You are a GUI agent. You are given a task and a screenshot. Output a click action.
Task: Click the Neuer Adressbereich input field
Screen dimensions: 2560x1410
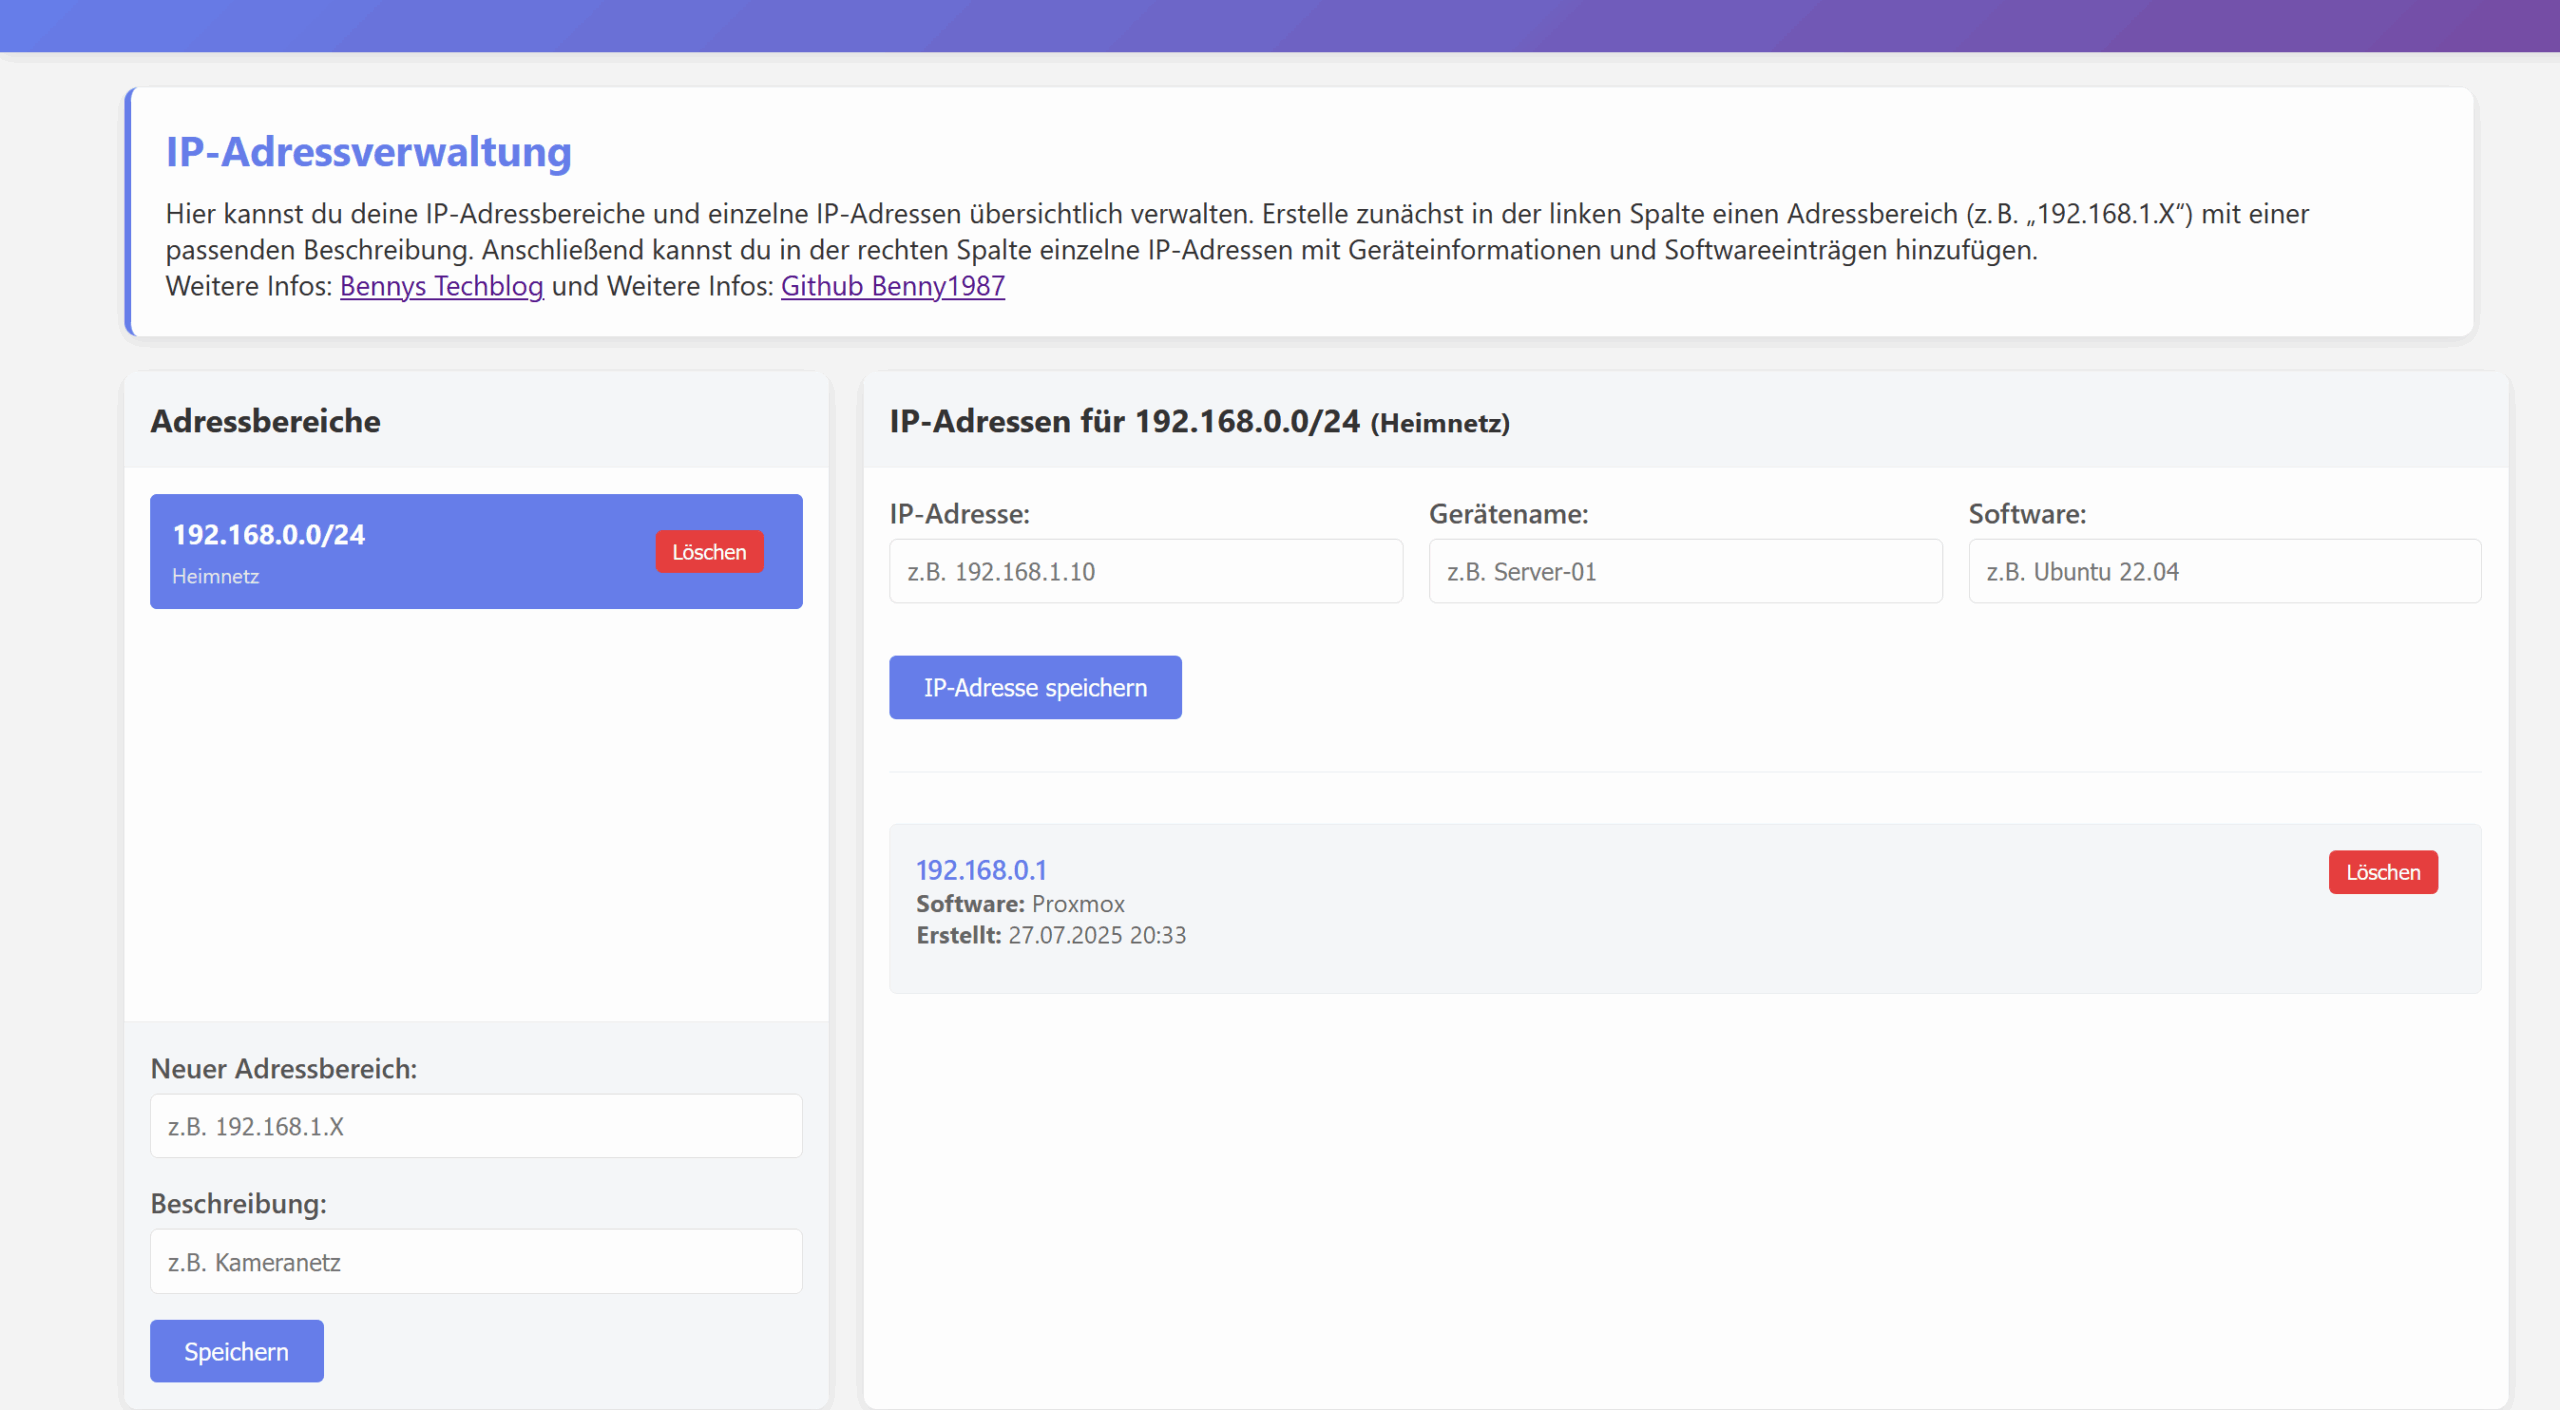click(x=475, y=1126)
